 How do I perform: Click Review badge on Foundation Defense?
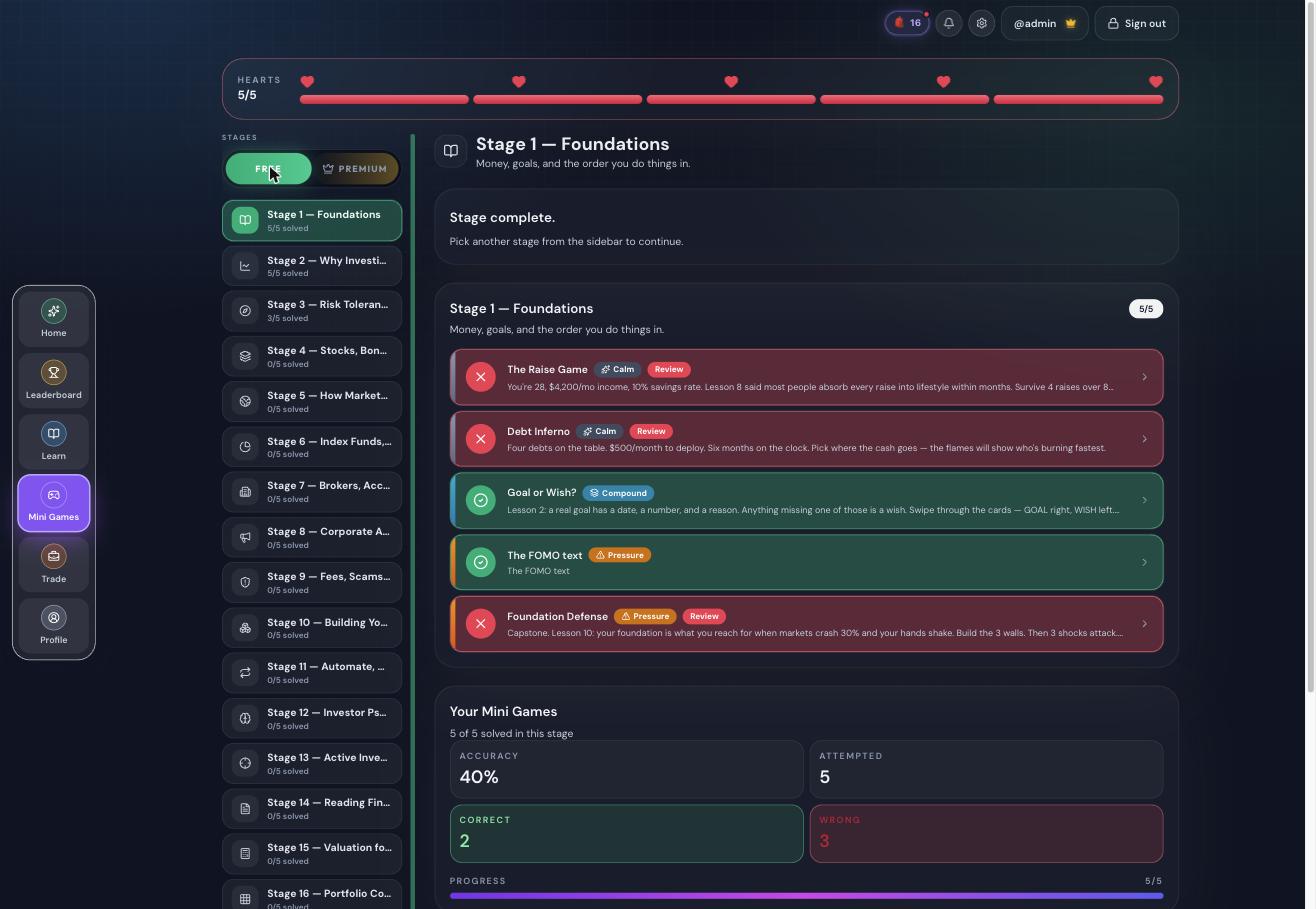tap(704, 616)
